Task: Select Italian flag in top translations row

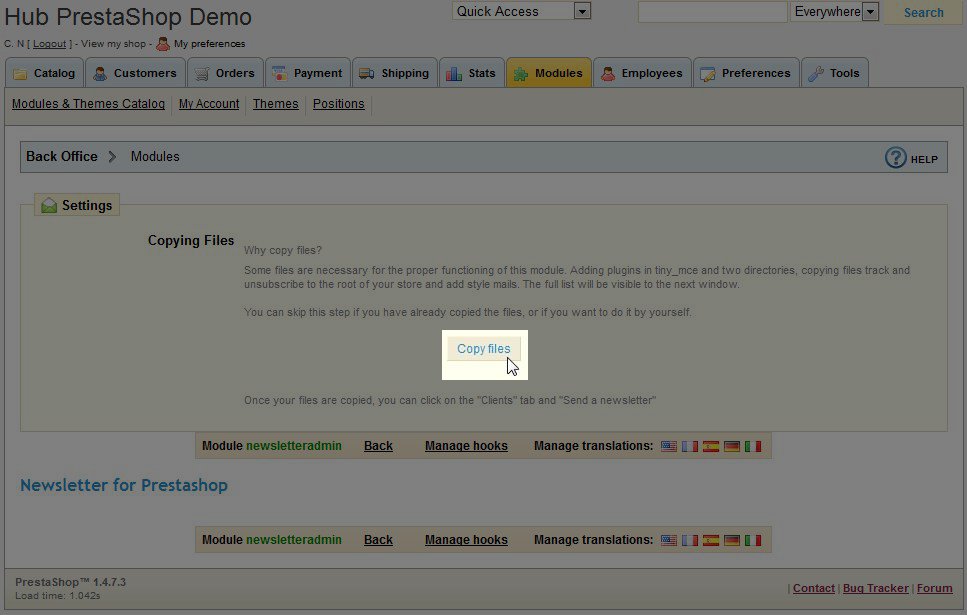Action: pyautogui.click(x=753, y=446)
